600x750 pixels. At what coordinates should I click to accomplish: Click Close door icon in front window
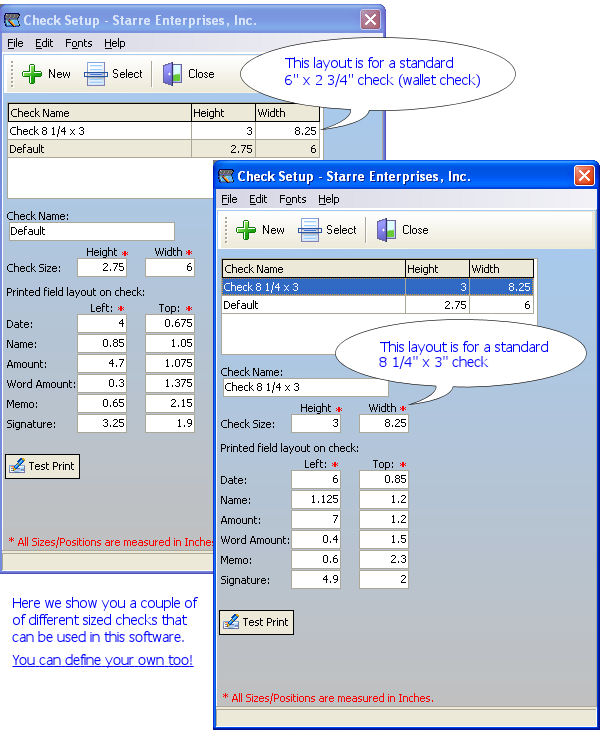pos(386,230)
